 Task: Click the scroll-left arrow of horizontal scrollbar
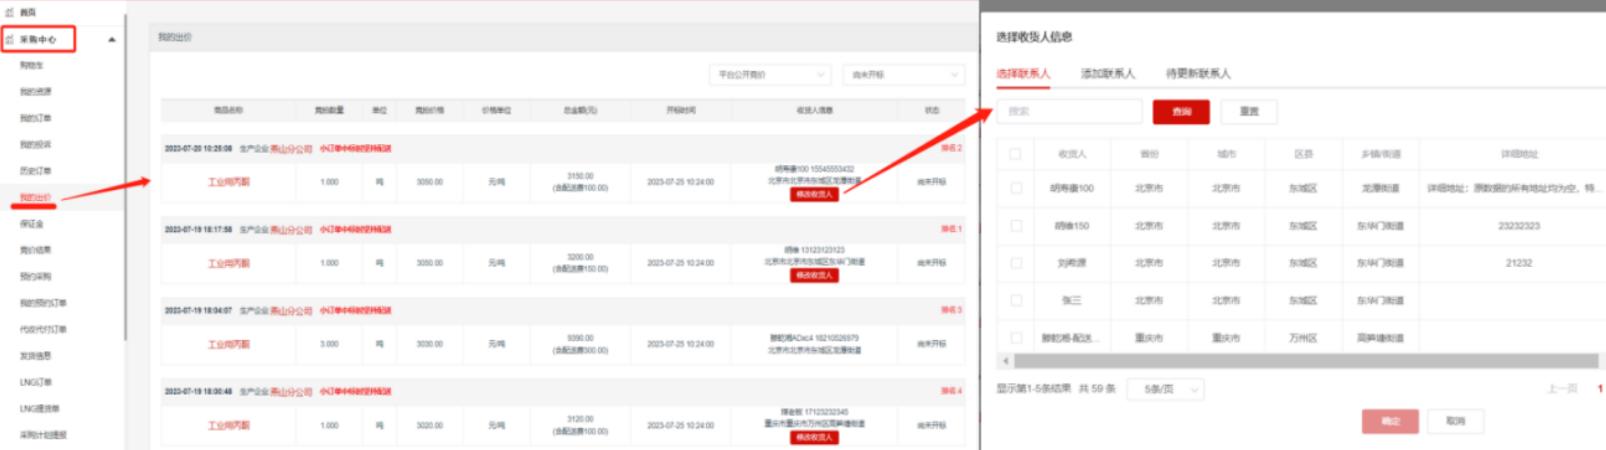(1004, 361)
